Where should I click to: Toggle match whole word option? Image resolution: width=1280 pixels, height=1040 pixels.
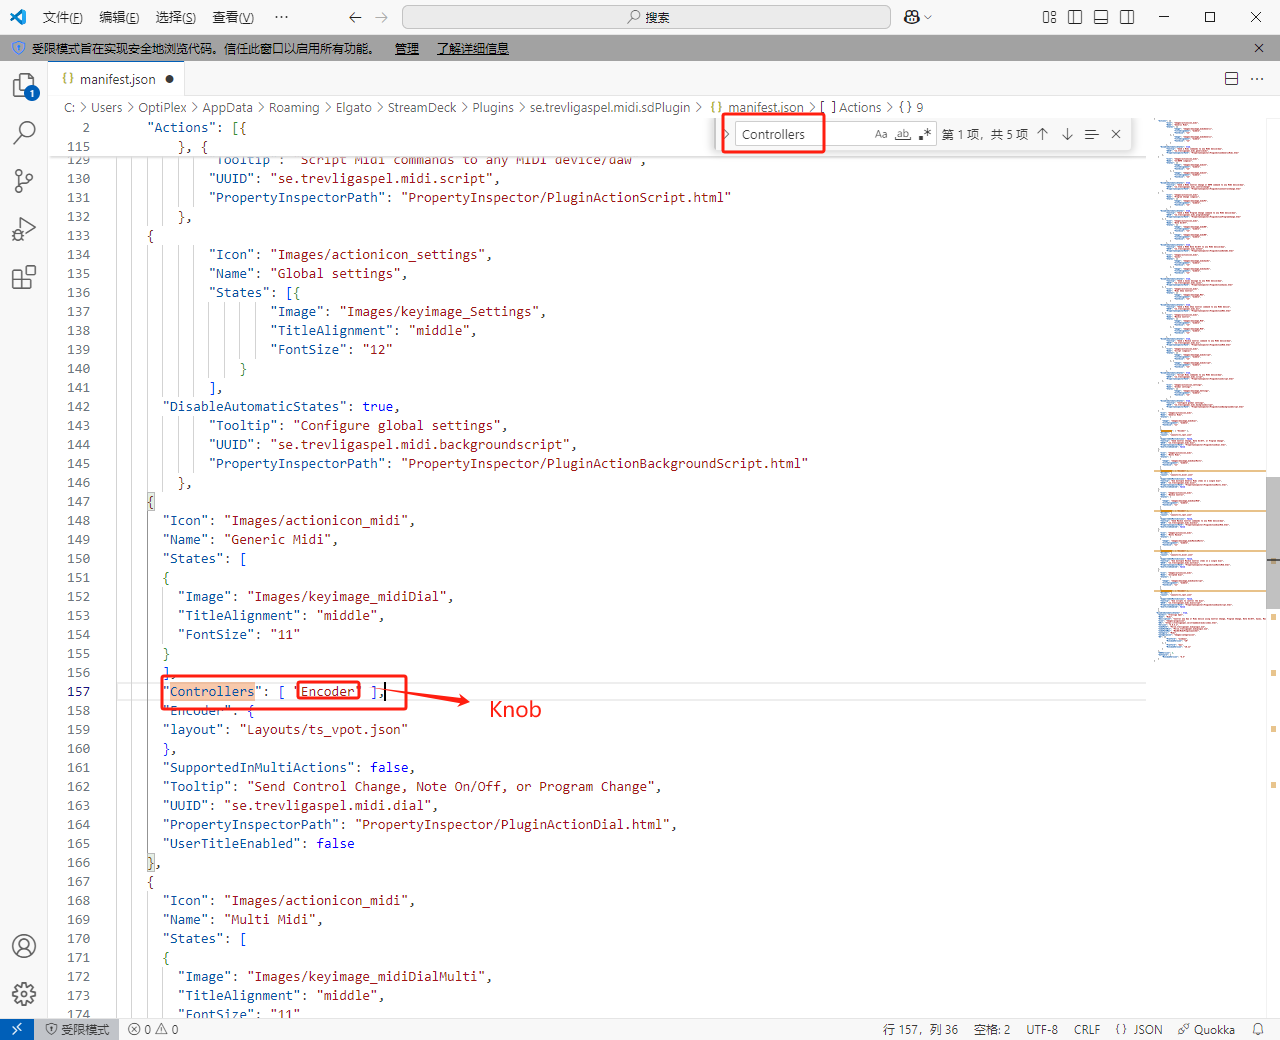(x=903, y=134)
